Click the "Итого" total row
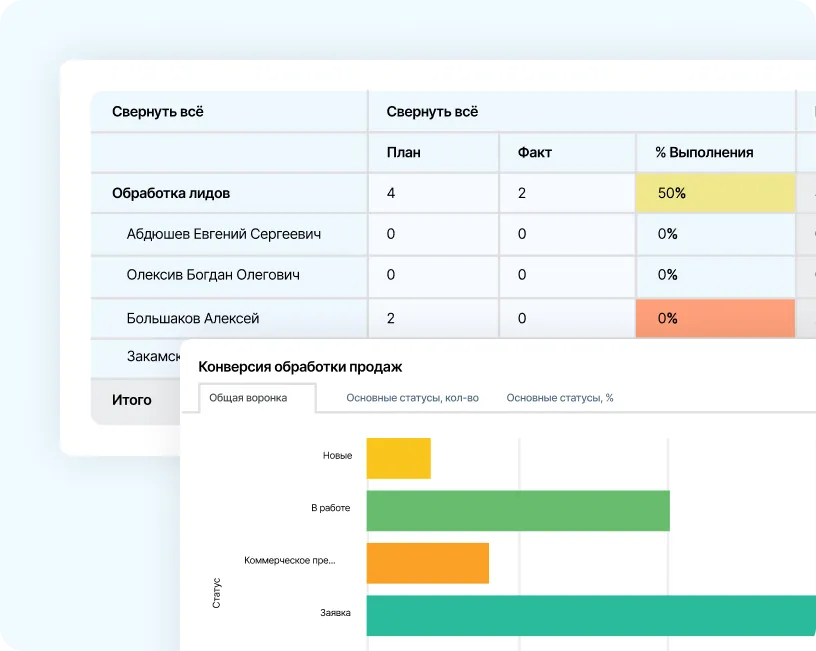Screen dimensions: 816x651 click(x=132, y=400)
